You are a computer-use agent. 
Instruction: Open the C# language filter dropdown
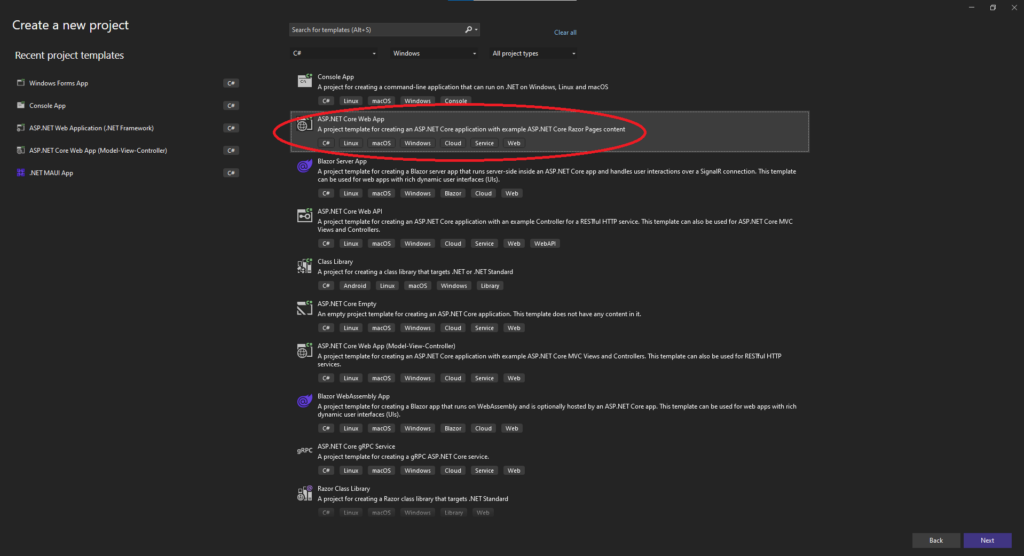(x=334, y=54)
